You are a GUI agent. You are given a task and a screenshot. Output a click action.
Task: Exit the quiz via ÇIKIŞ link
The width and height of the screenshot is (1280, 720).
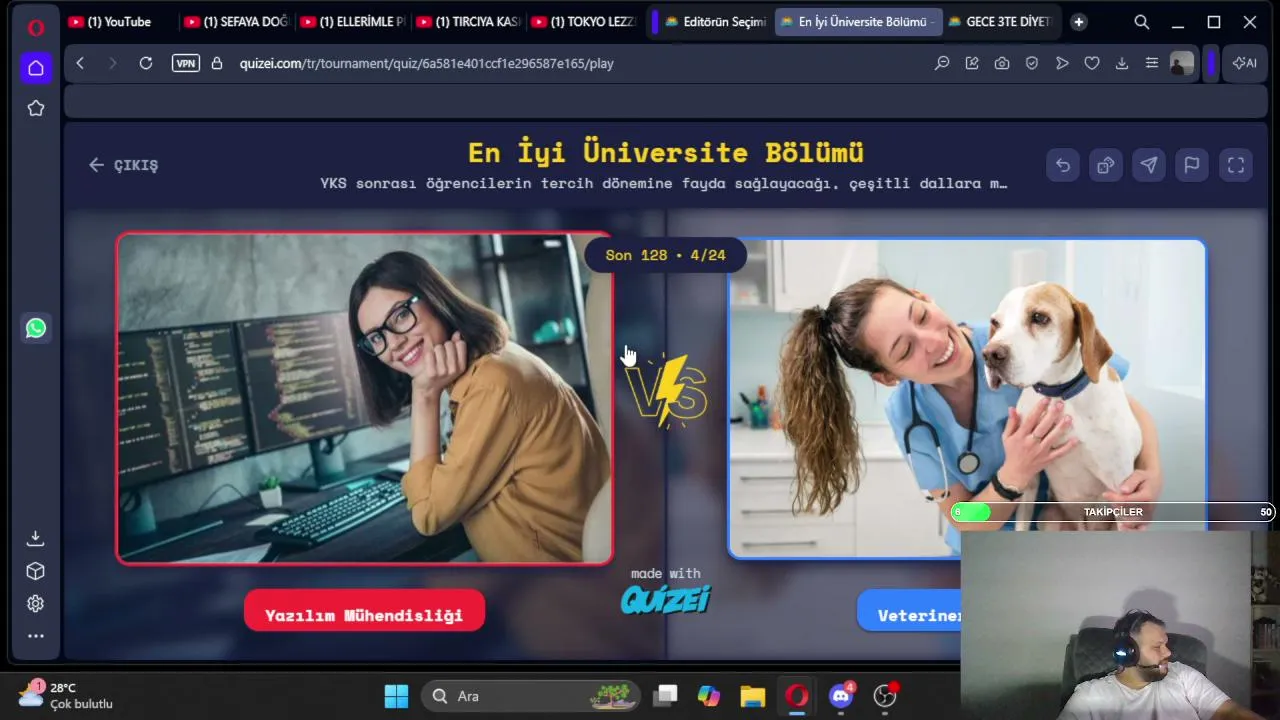coord(123,165)
